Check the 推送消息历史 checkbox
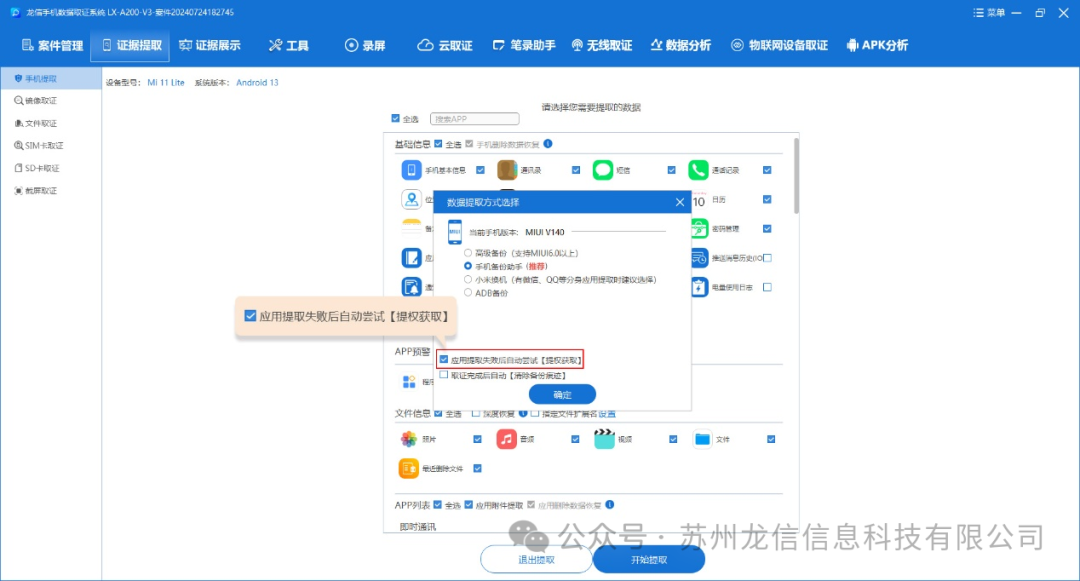 (x=767, y=257)
